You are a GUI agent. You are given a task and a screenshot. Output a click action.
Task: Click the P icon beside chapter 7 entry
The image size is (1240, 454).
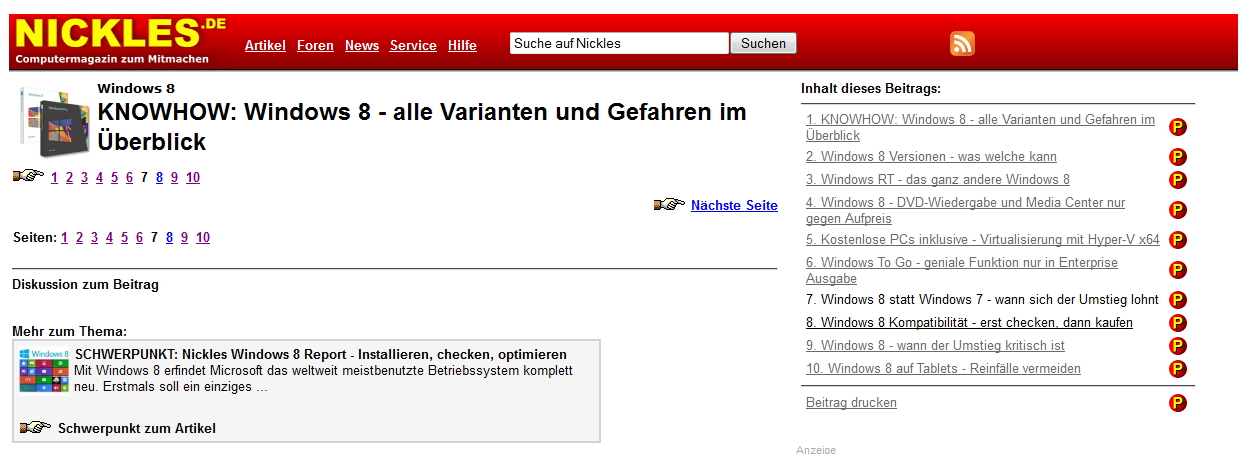[x=1178, y=300]
